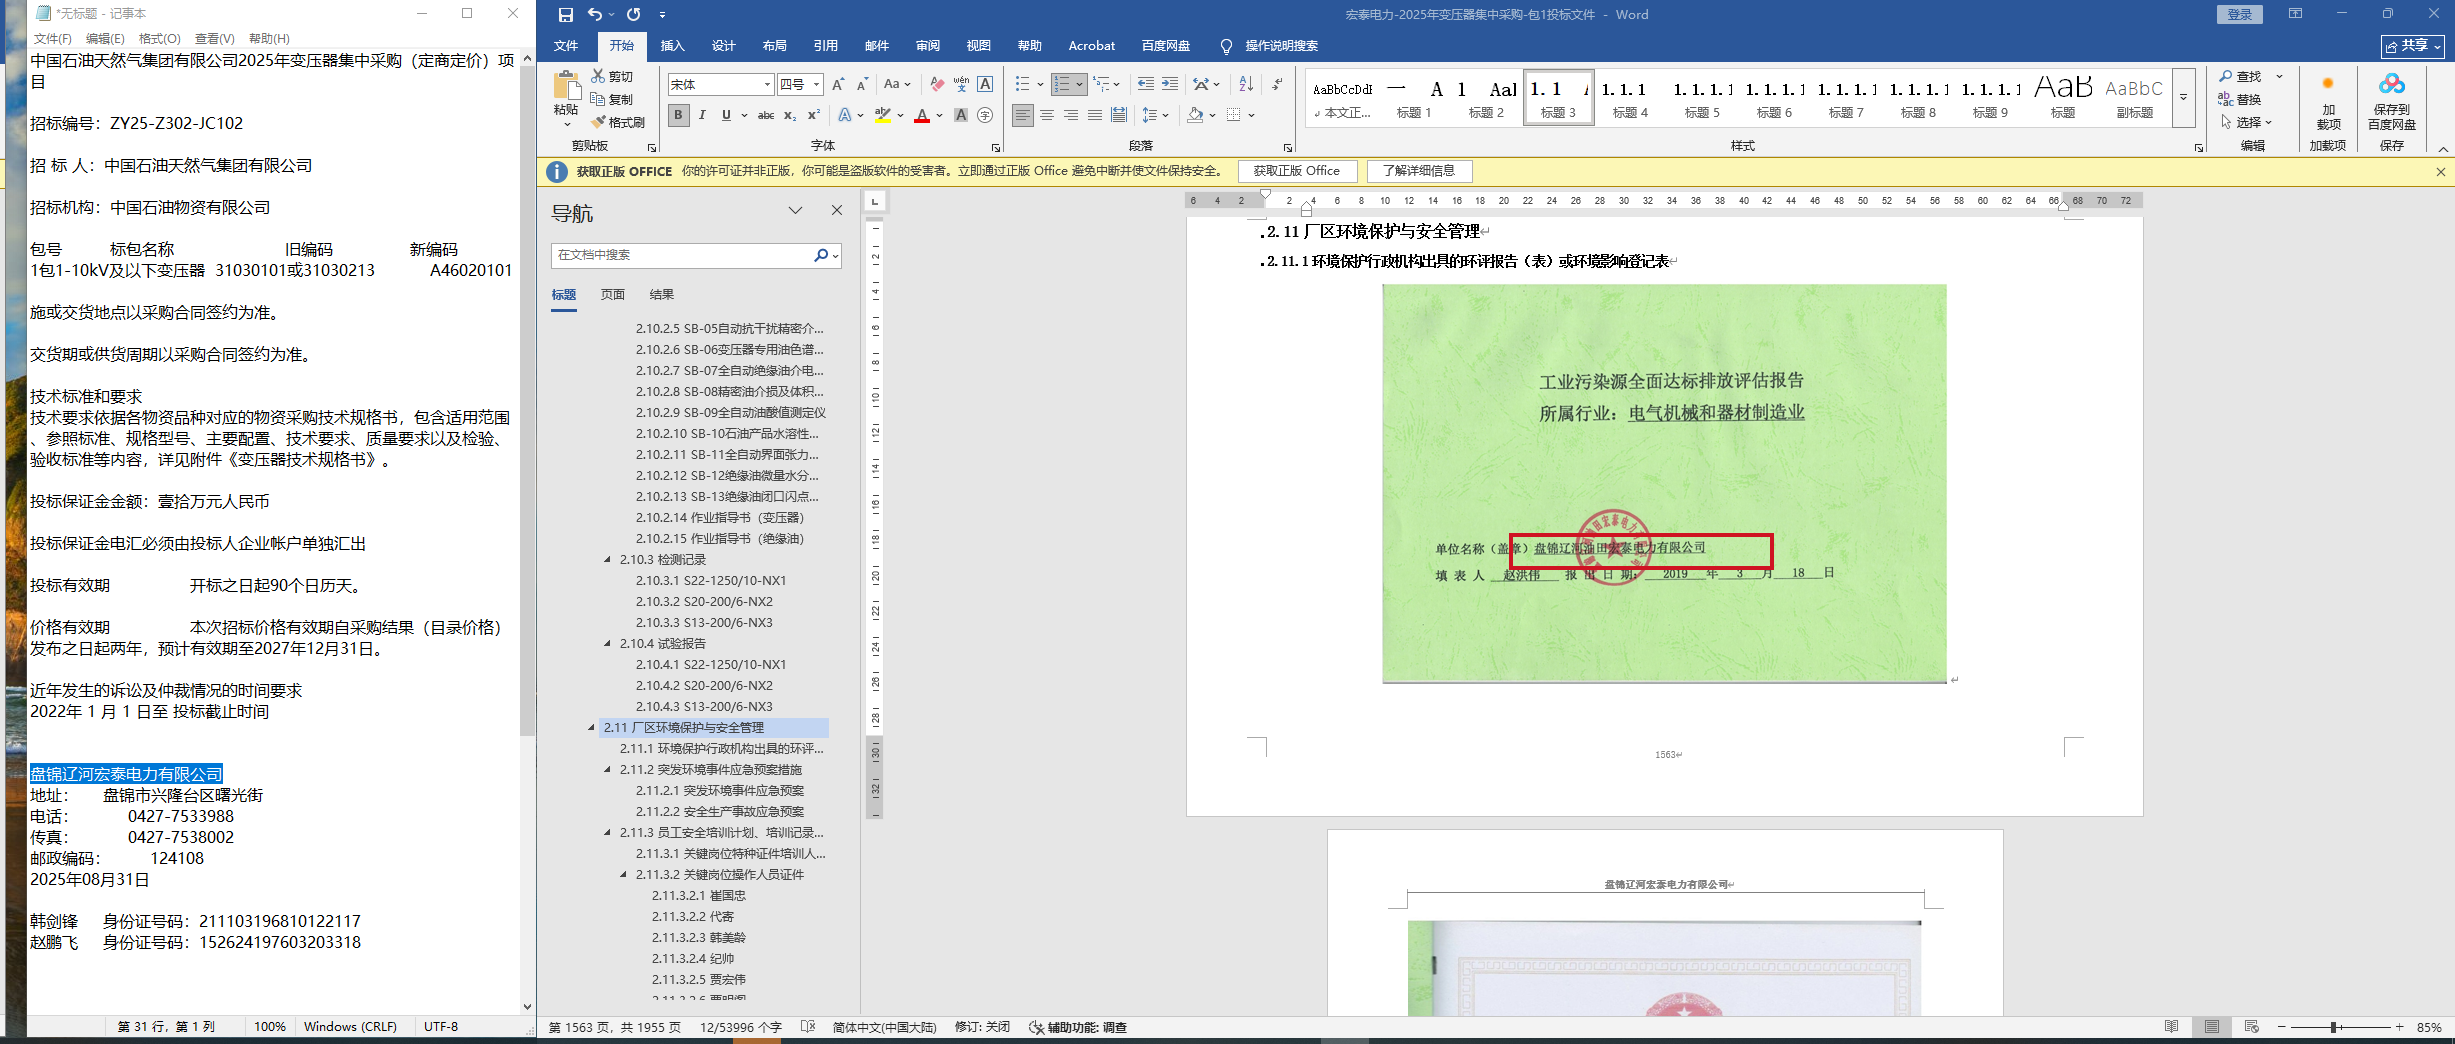Open the font size dropdown showing 四号

click(816, 84)
